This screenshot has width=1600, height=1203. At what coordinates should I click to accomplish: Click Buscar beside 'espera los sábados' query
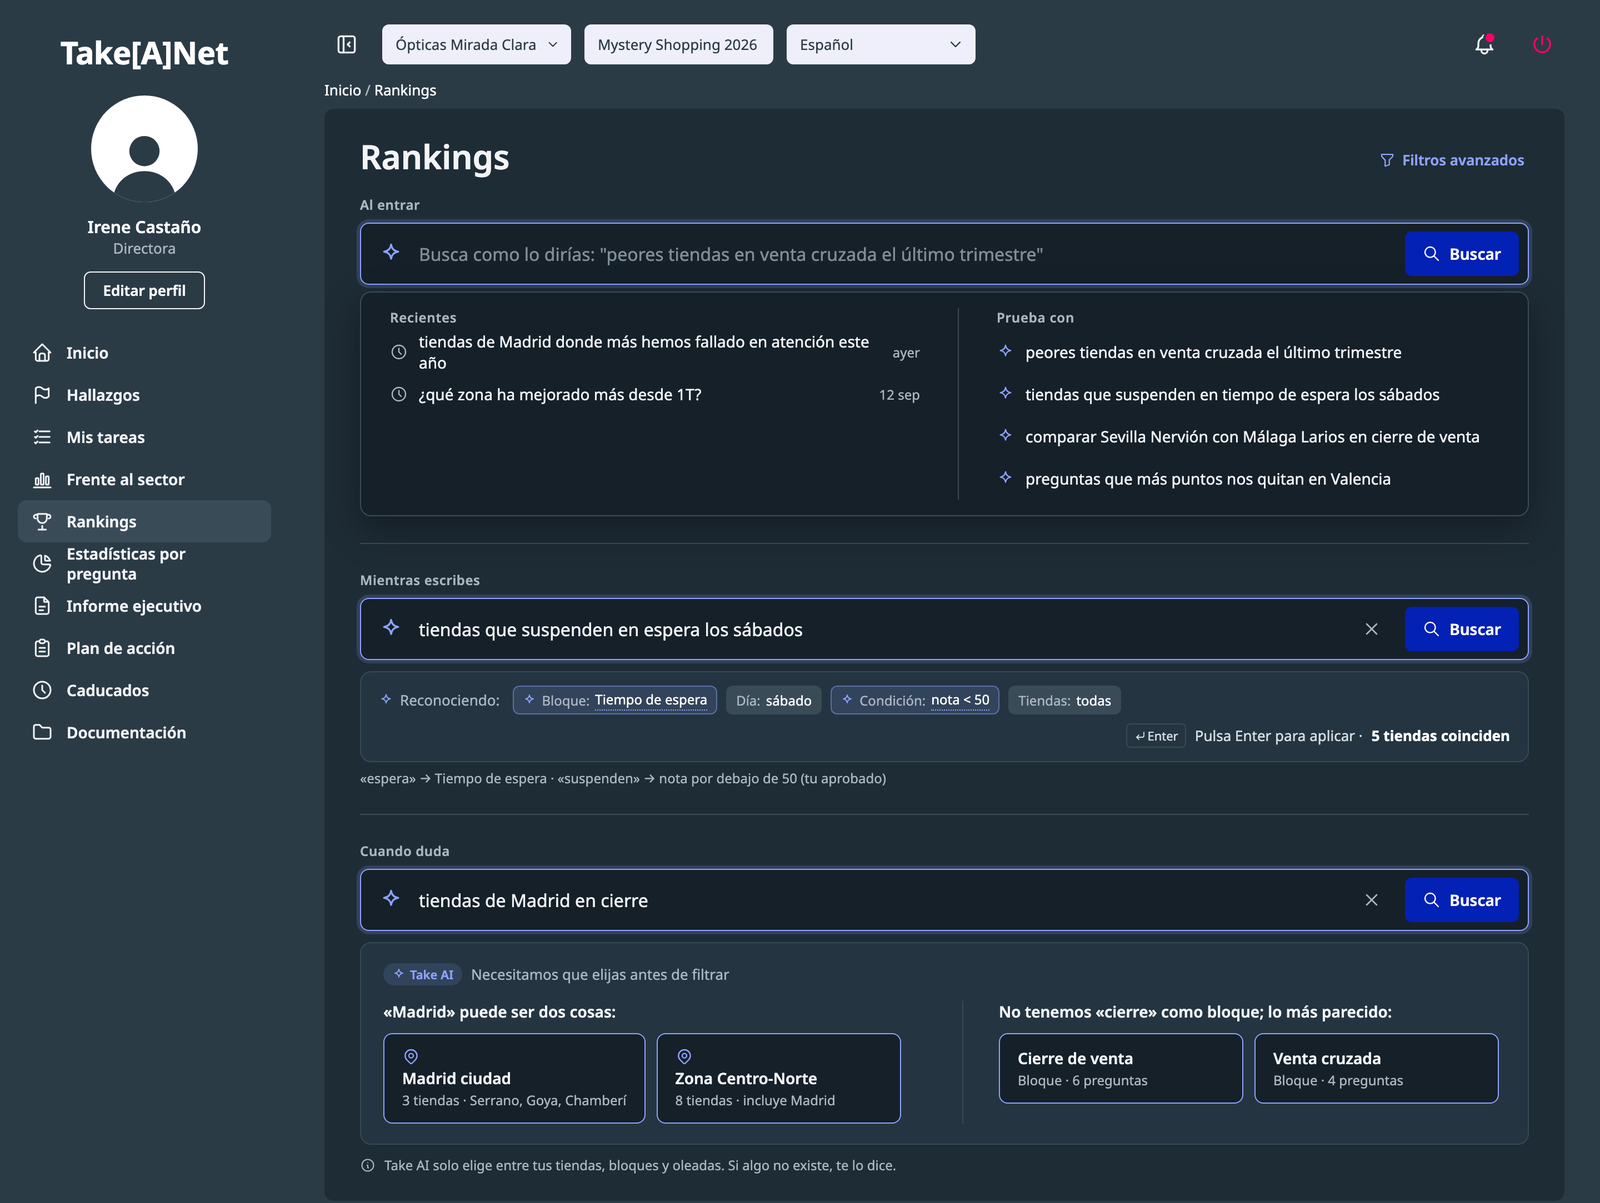(x=1462, y=629)
